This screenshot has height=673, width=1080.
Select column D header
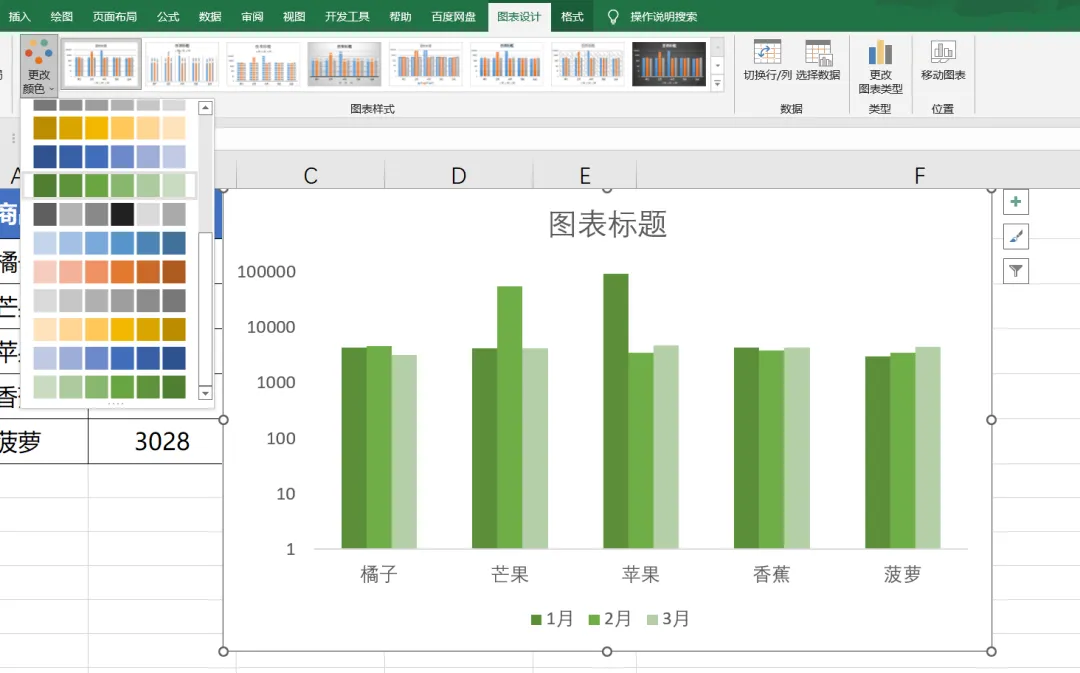pos(459,176)
